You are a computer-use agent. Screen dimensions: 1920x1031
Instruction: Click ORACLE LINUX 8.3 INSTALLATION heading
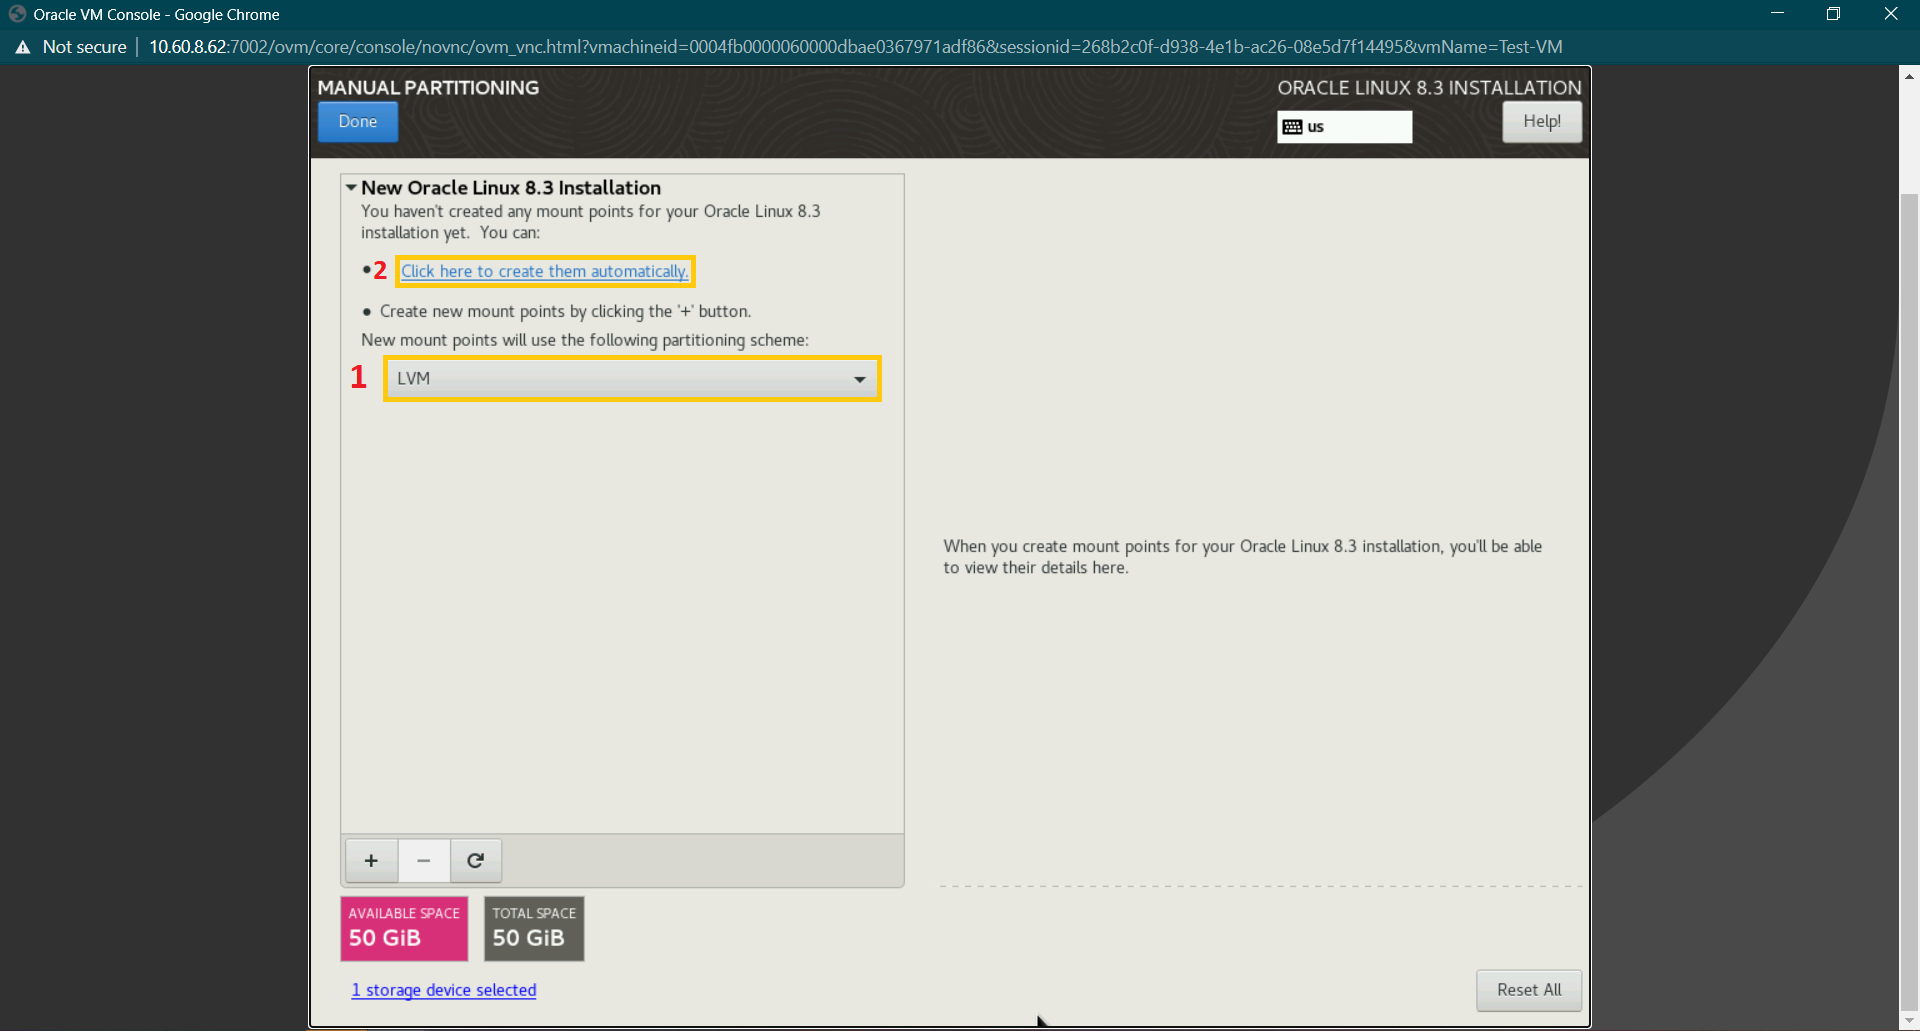(1429, 88)
